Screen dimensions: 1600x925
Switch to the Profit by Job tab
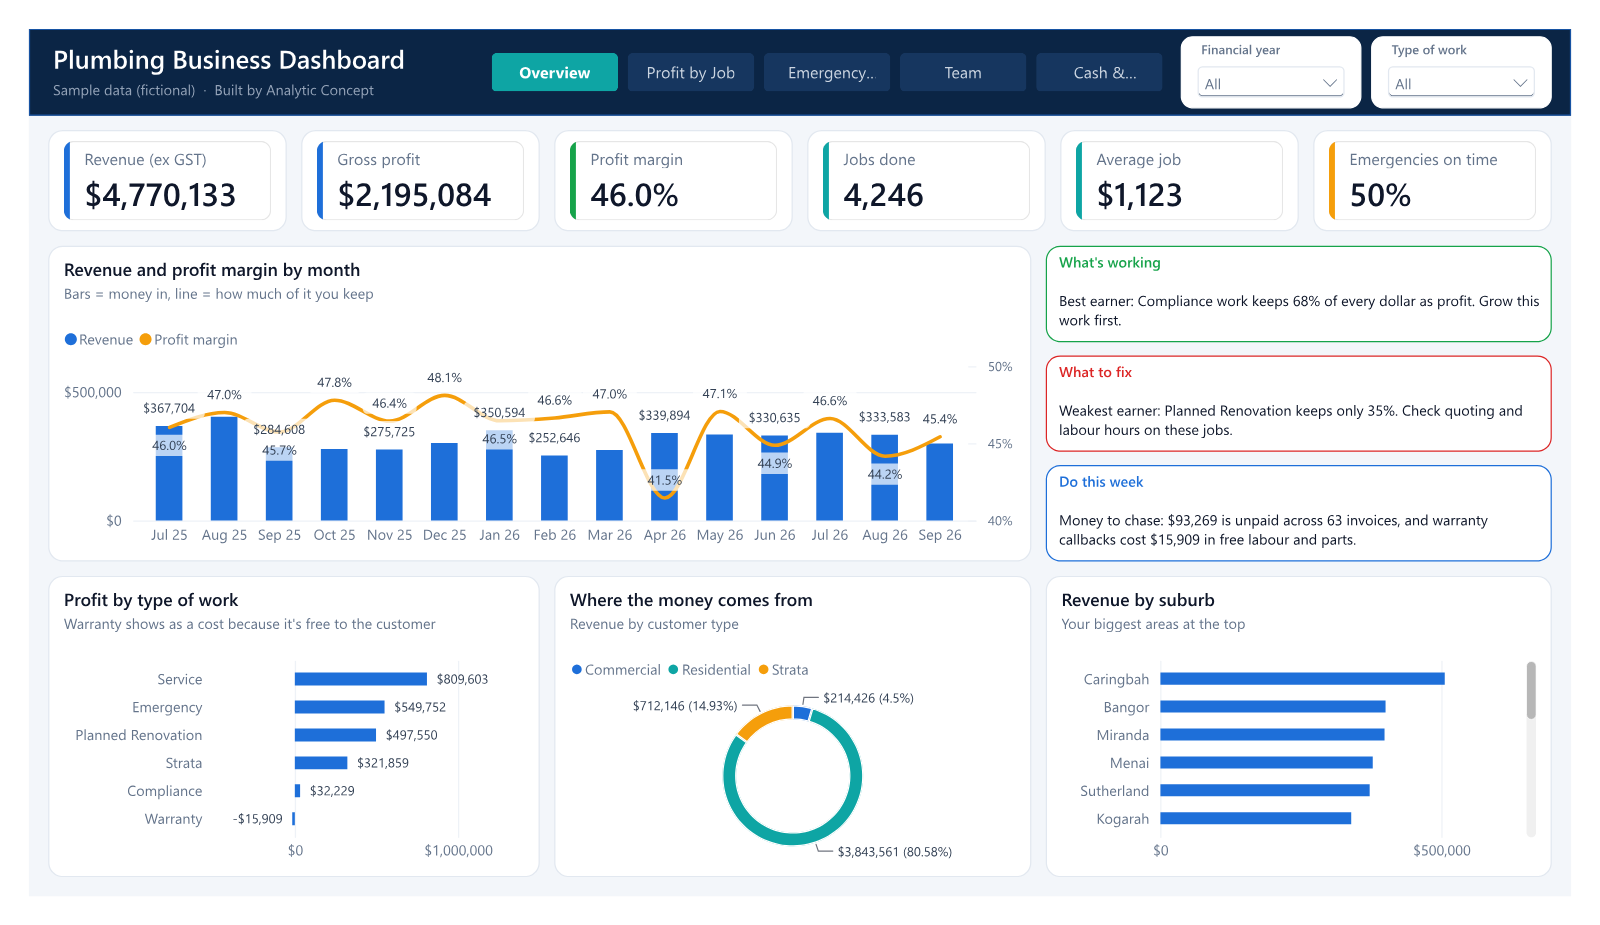pyautogui.click(x=690, y=72)
